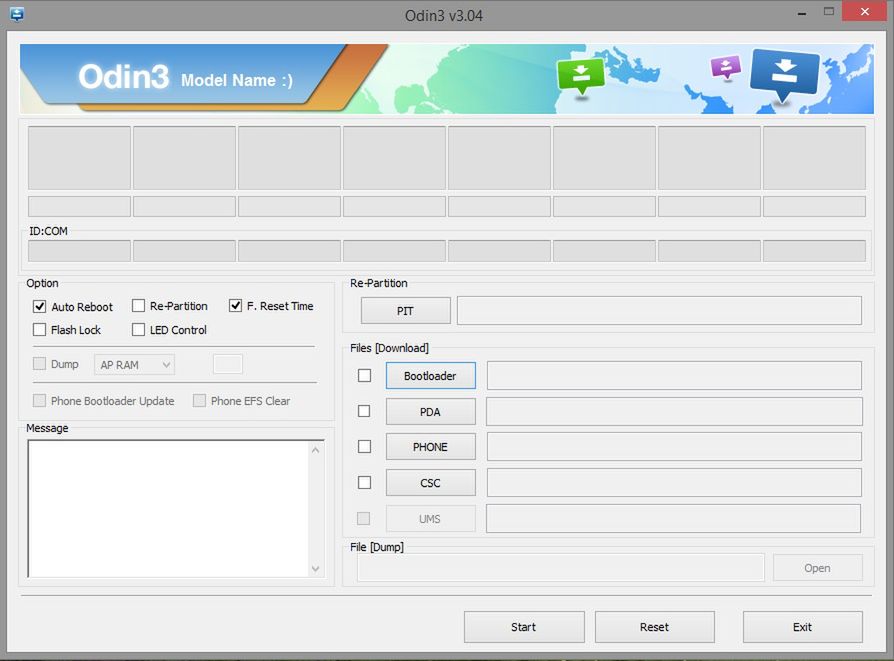The width and height of the screenshot is (894, 661).
Task: Click the UMS file button
Action: (x=430, y=519)
